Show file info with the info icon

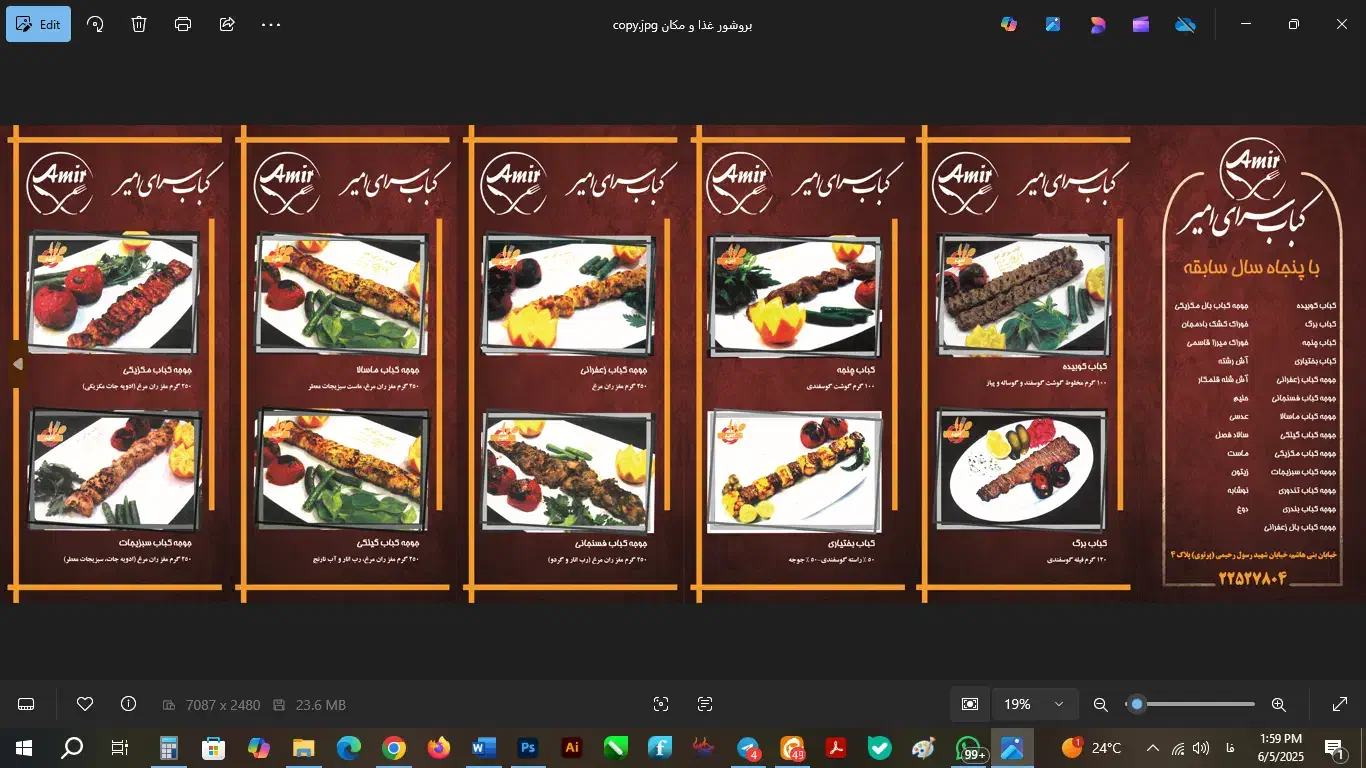pos(128,704)
